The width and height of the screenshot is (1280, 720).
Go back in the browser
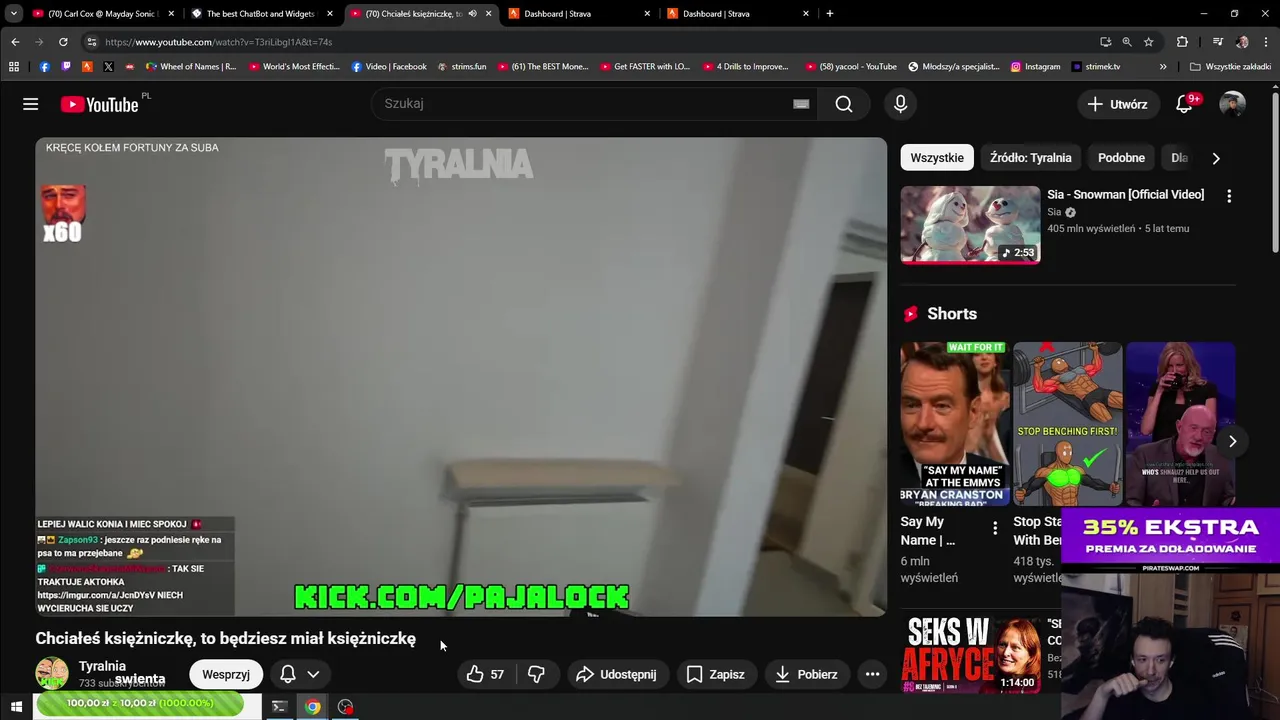[15, 42]
